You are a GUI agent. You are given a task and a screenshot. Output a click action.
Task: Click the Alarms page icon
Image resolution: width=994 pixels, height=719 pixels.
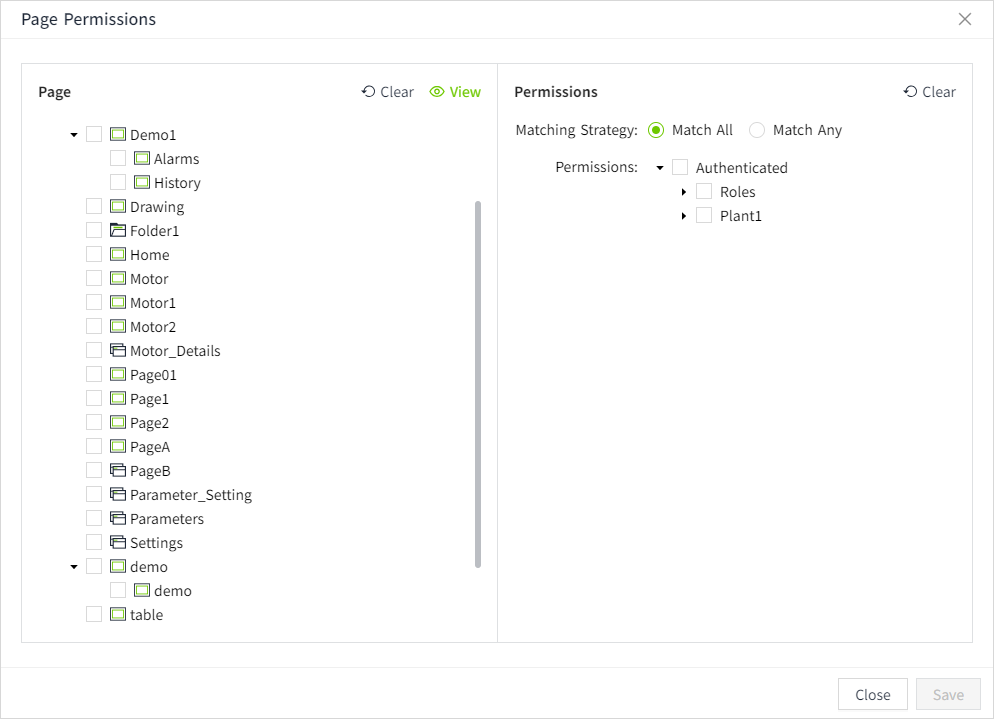[x=142, y=159]
